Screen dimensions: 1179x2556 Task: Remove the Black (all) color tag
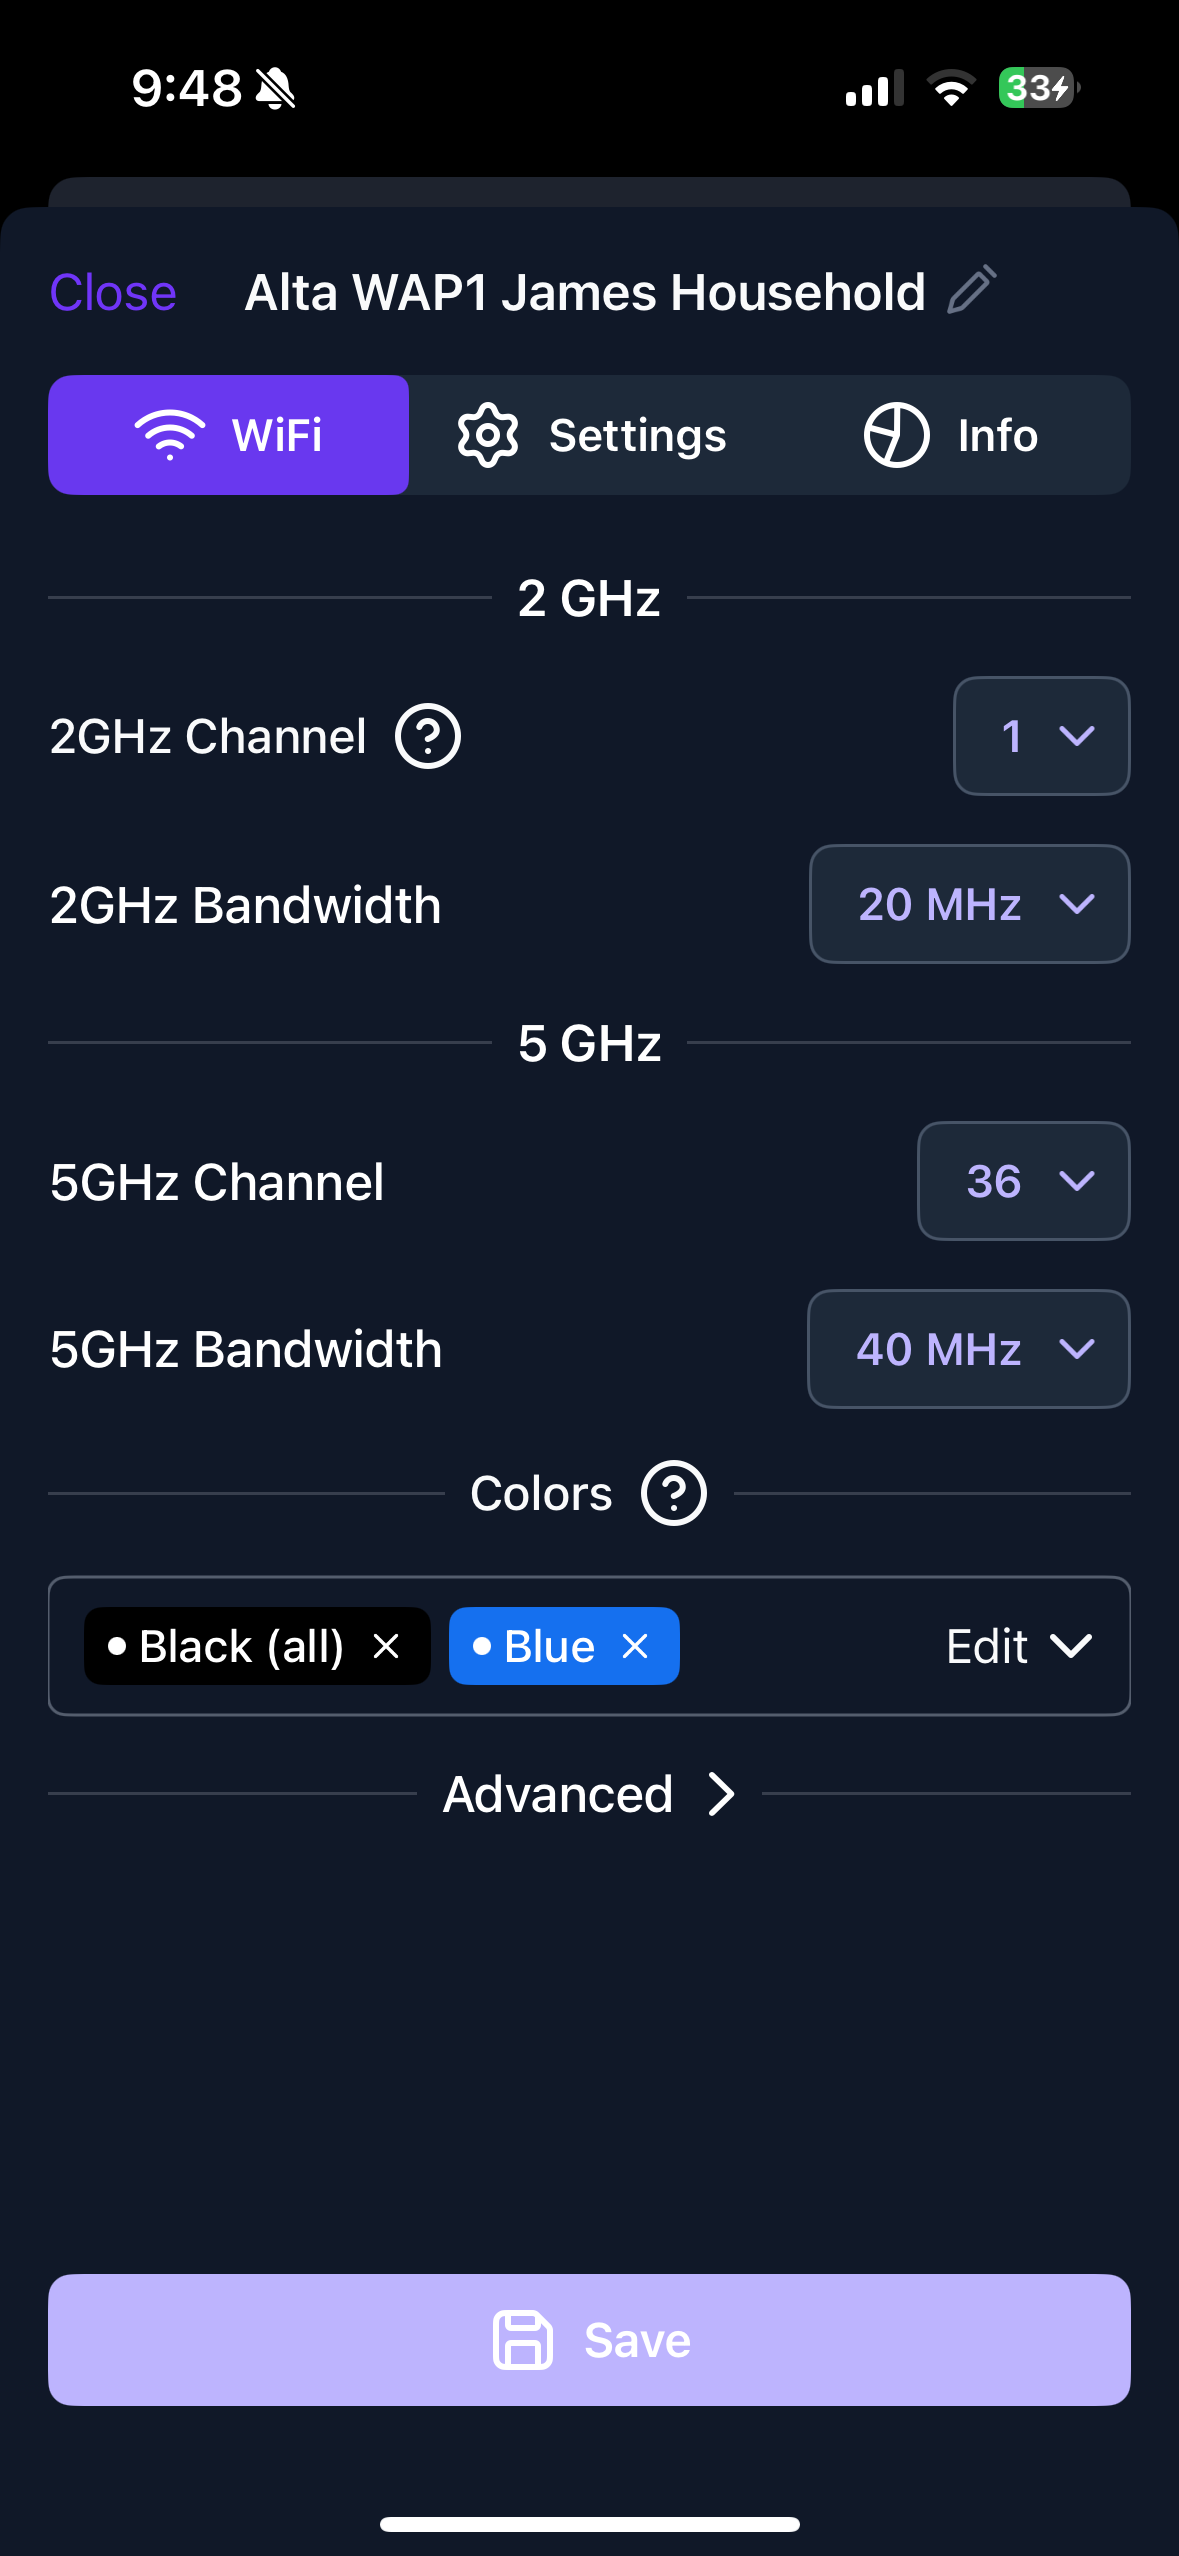(386, 1646)
